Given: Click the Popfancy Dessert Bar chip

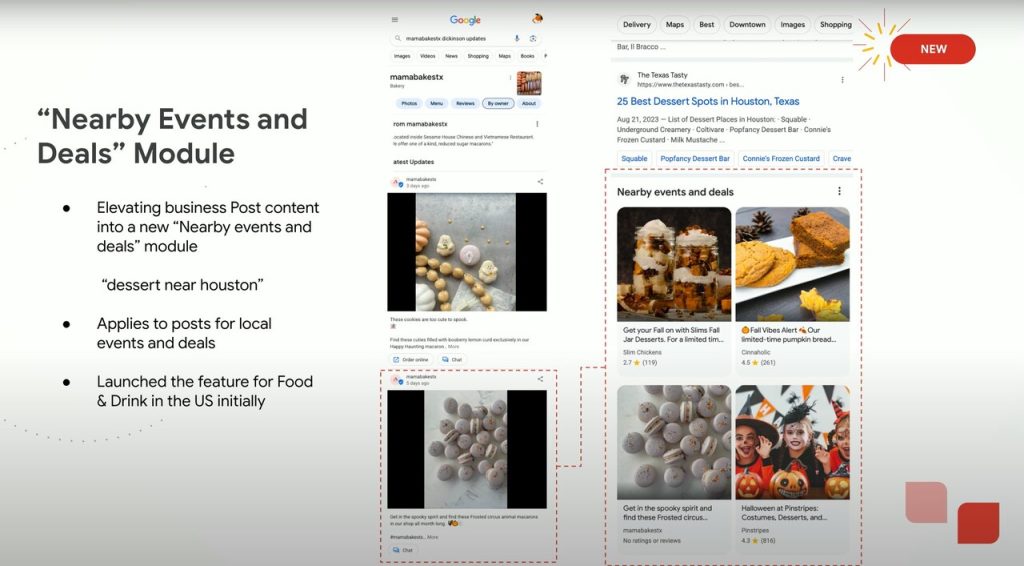Looking at the screenshot, I should point(695,159).
